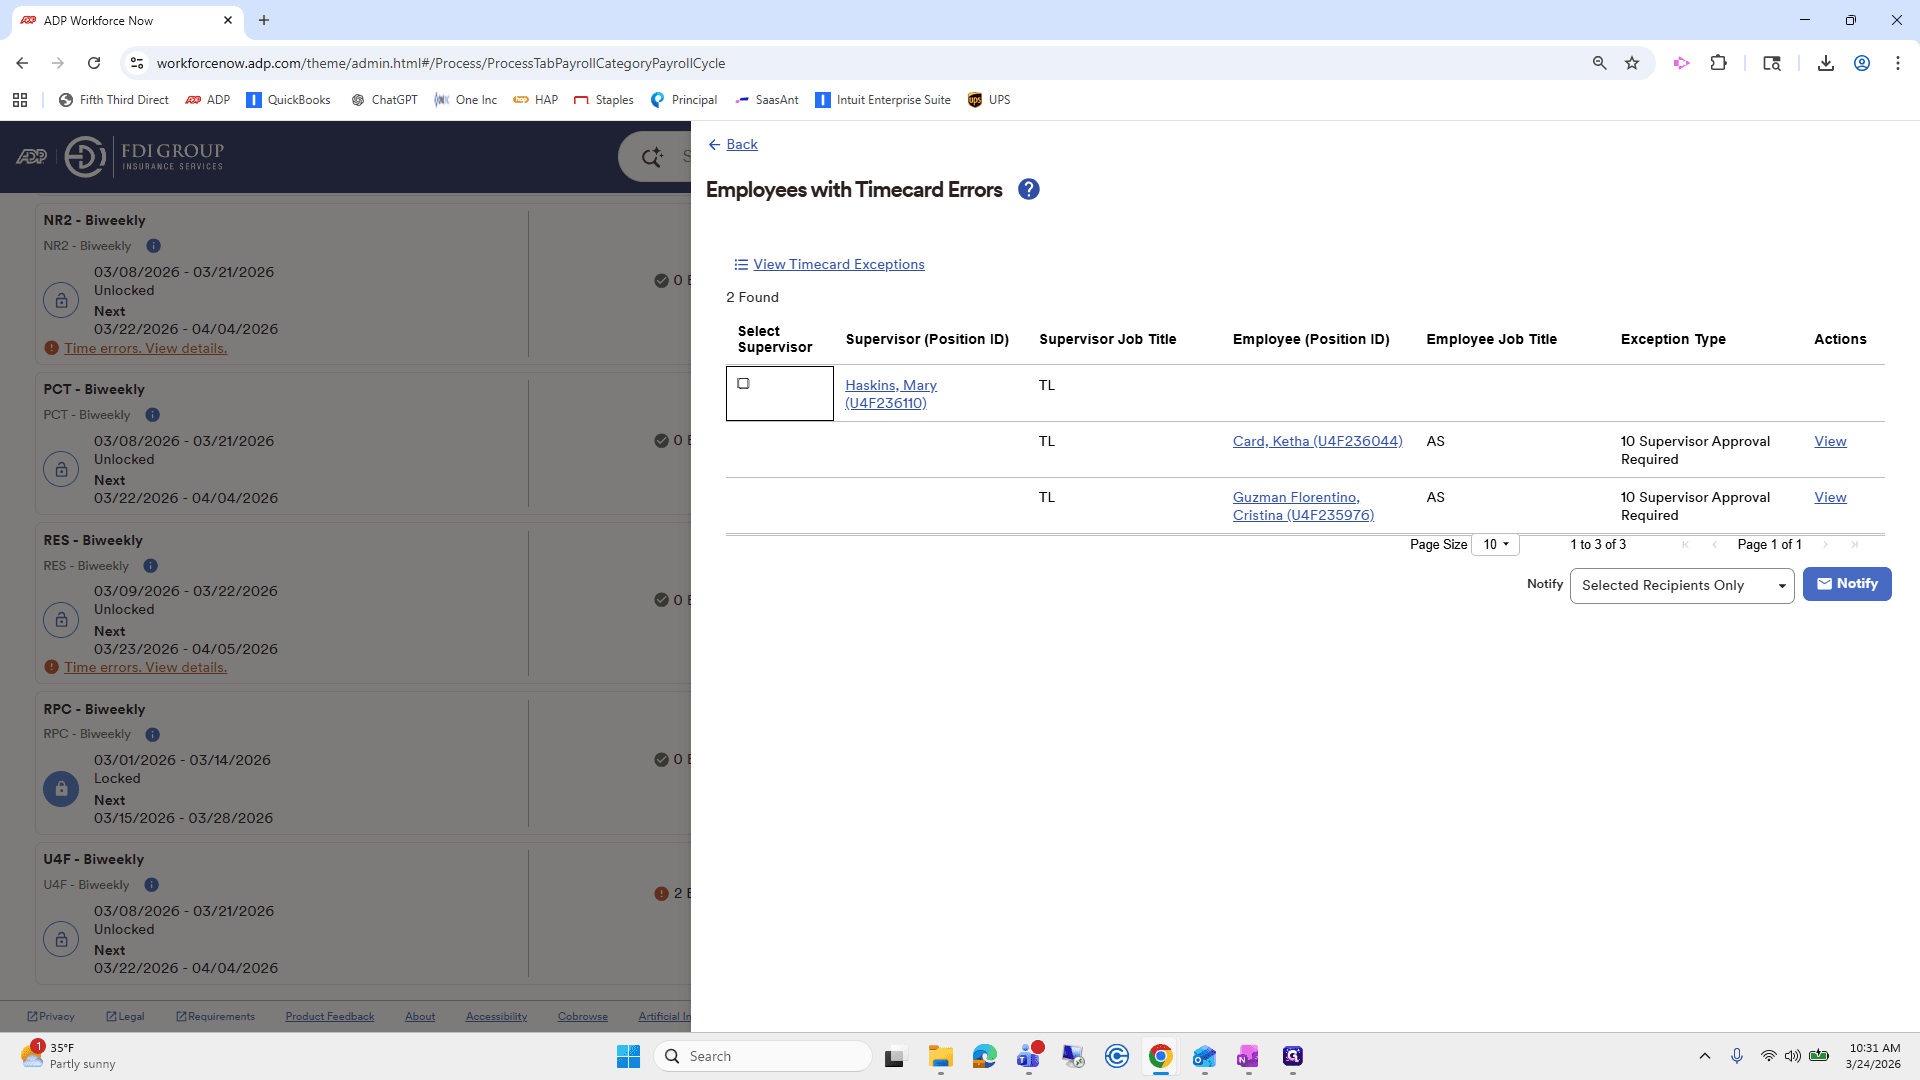The width and height of the screenshot is (1920, 1080).
Task: Click the lock icon for RES - Biweekly
Action: (61, 620)
